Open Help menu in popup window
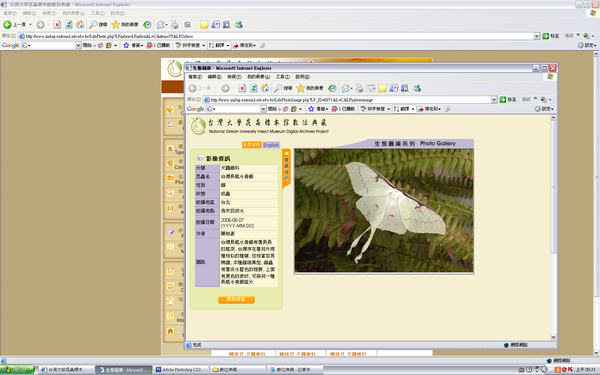Image resolution: width=600 pixels, height=375 pixels. pos(302,77)
